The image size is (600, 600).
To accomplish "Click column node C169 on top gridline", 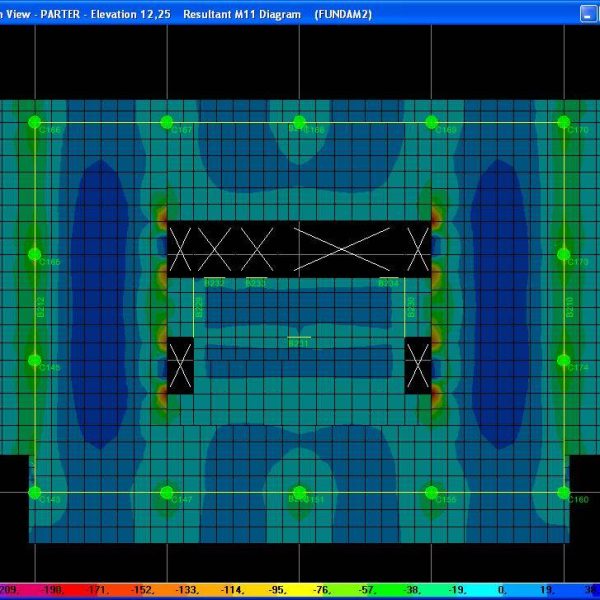I will pos(431,122).
